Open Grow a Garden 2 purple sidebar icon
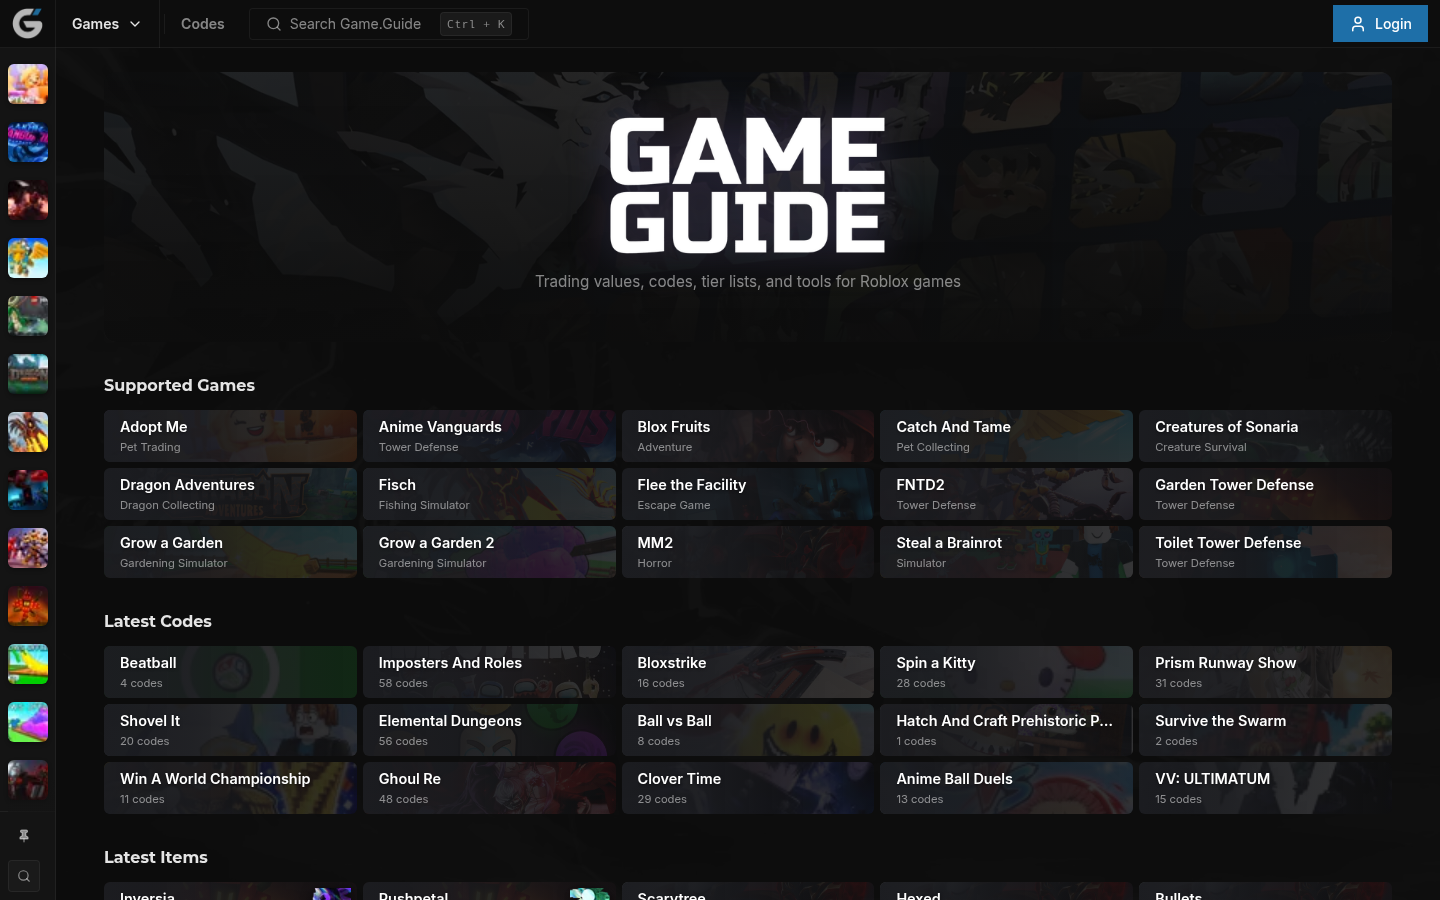This screenshot has width=1440, height=900. pyautogui.click(x=28, y=722)
